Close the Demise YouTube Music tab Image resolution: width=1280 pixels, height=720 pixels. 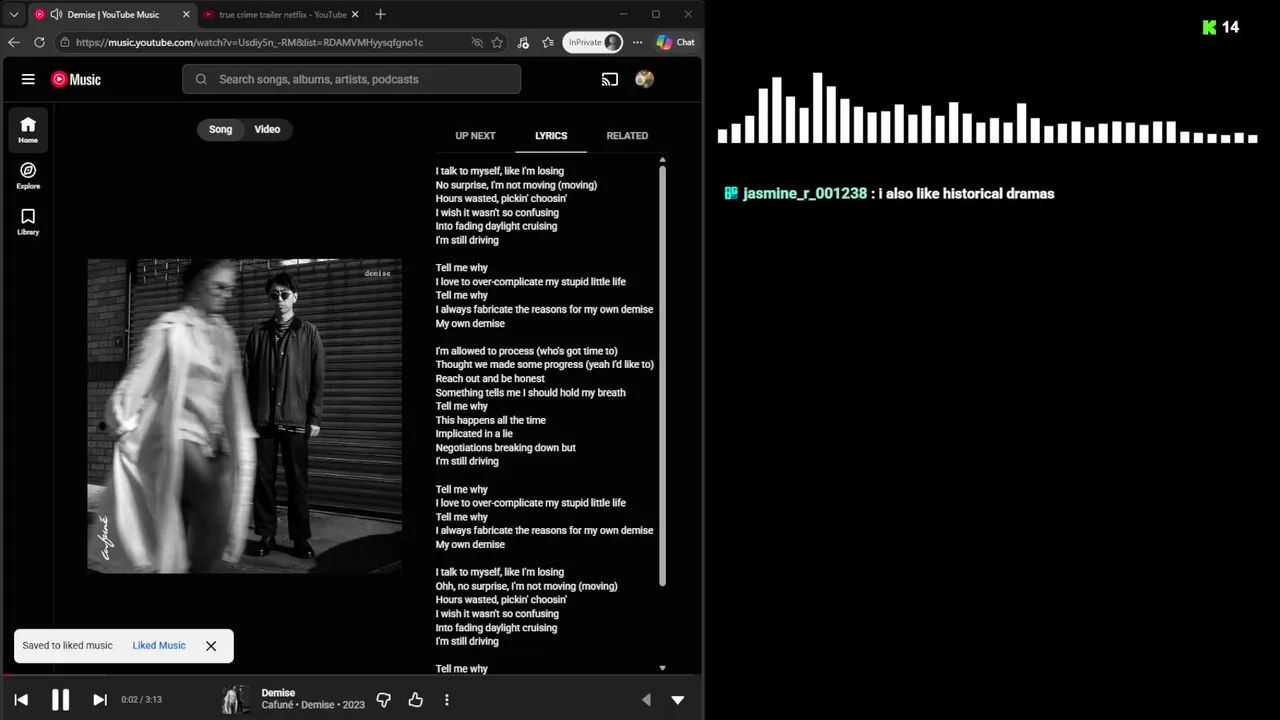click(186, 14)
